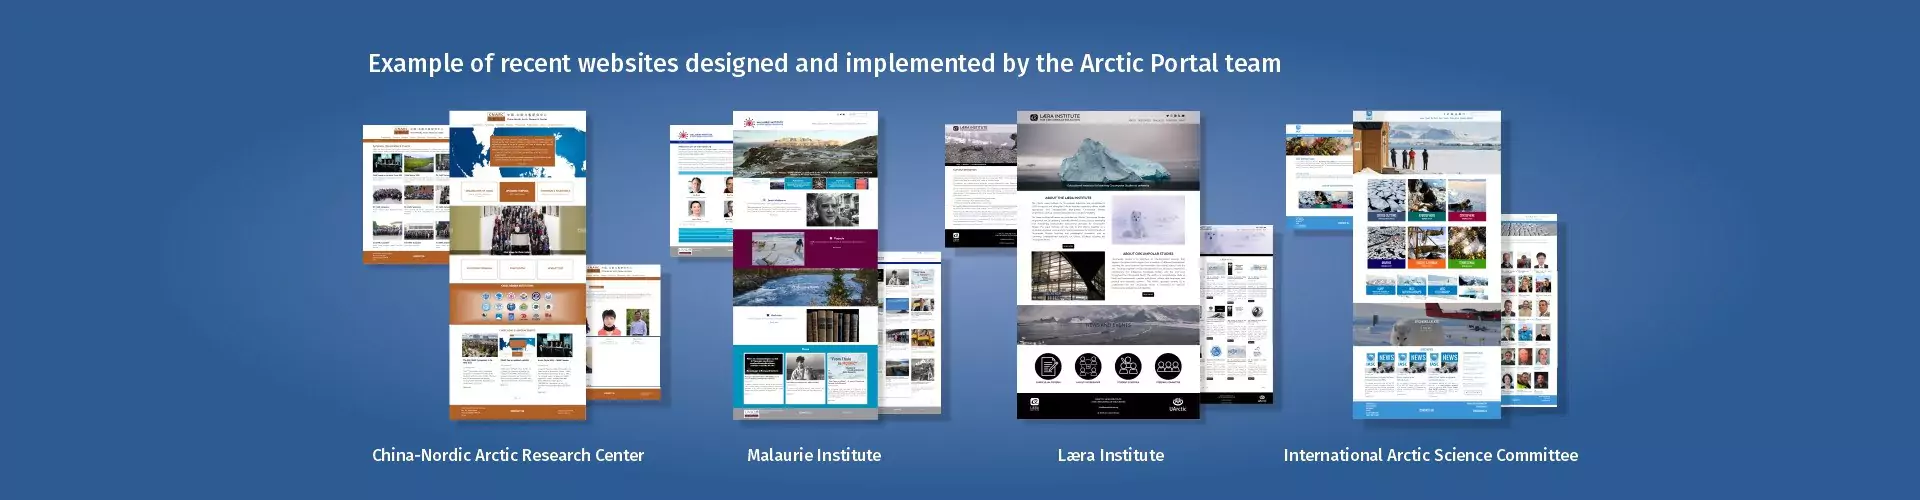Open the Malaurie photo gallery screenshot on the right
Viewport: 1920px width, 500px height.
(909, 331)
